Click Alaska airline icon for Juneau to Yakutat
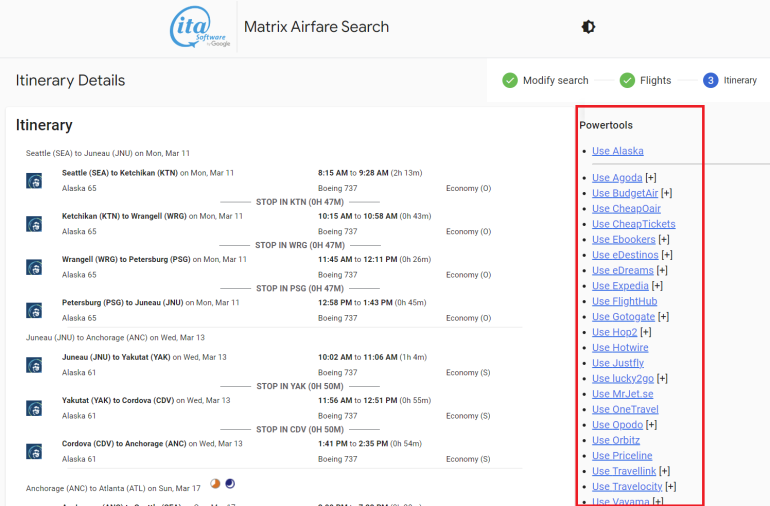Viewport: 770px width, 506px height. pos(34,365)
